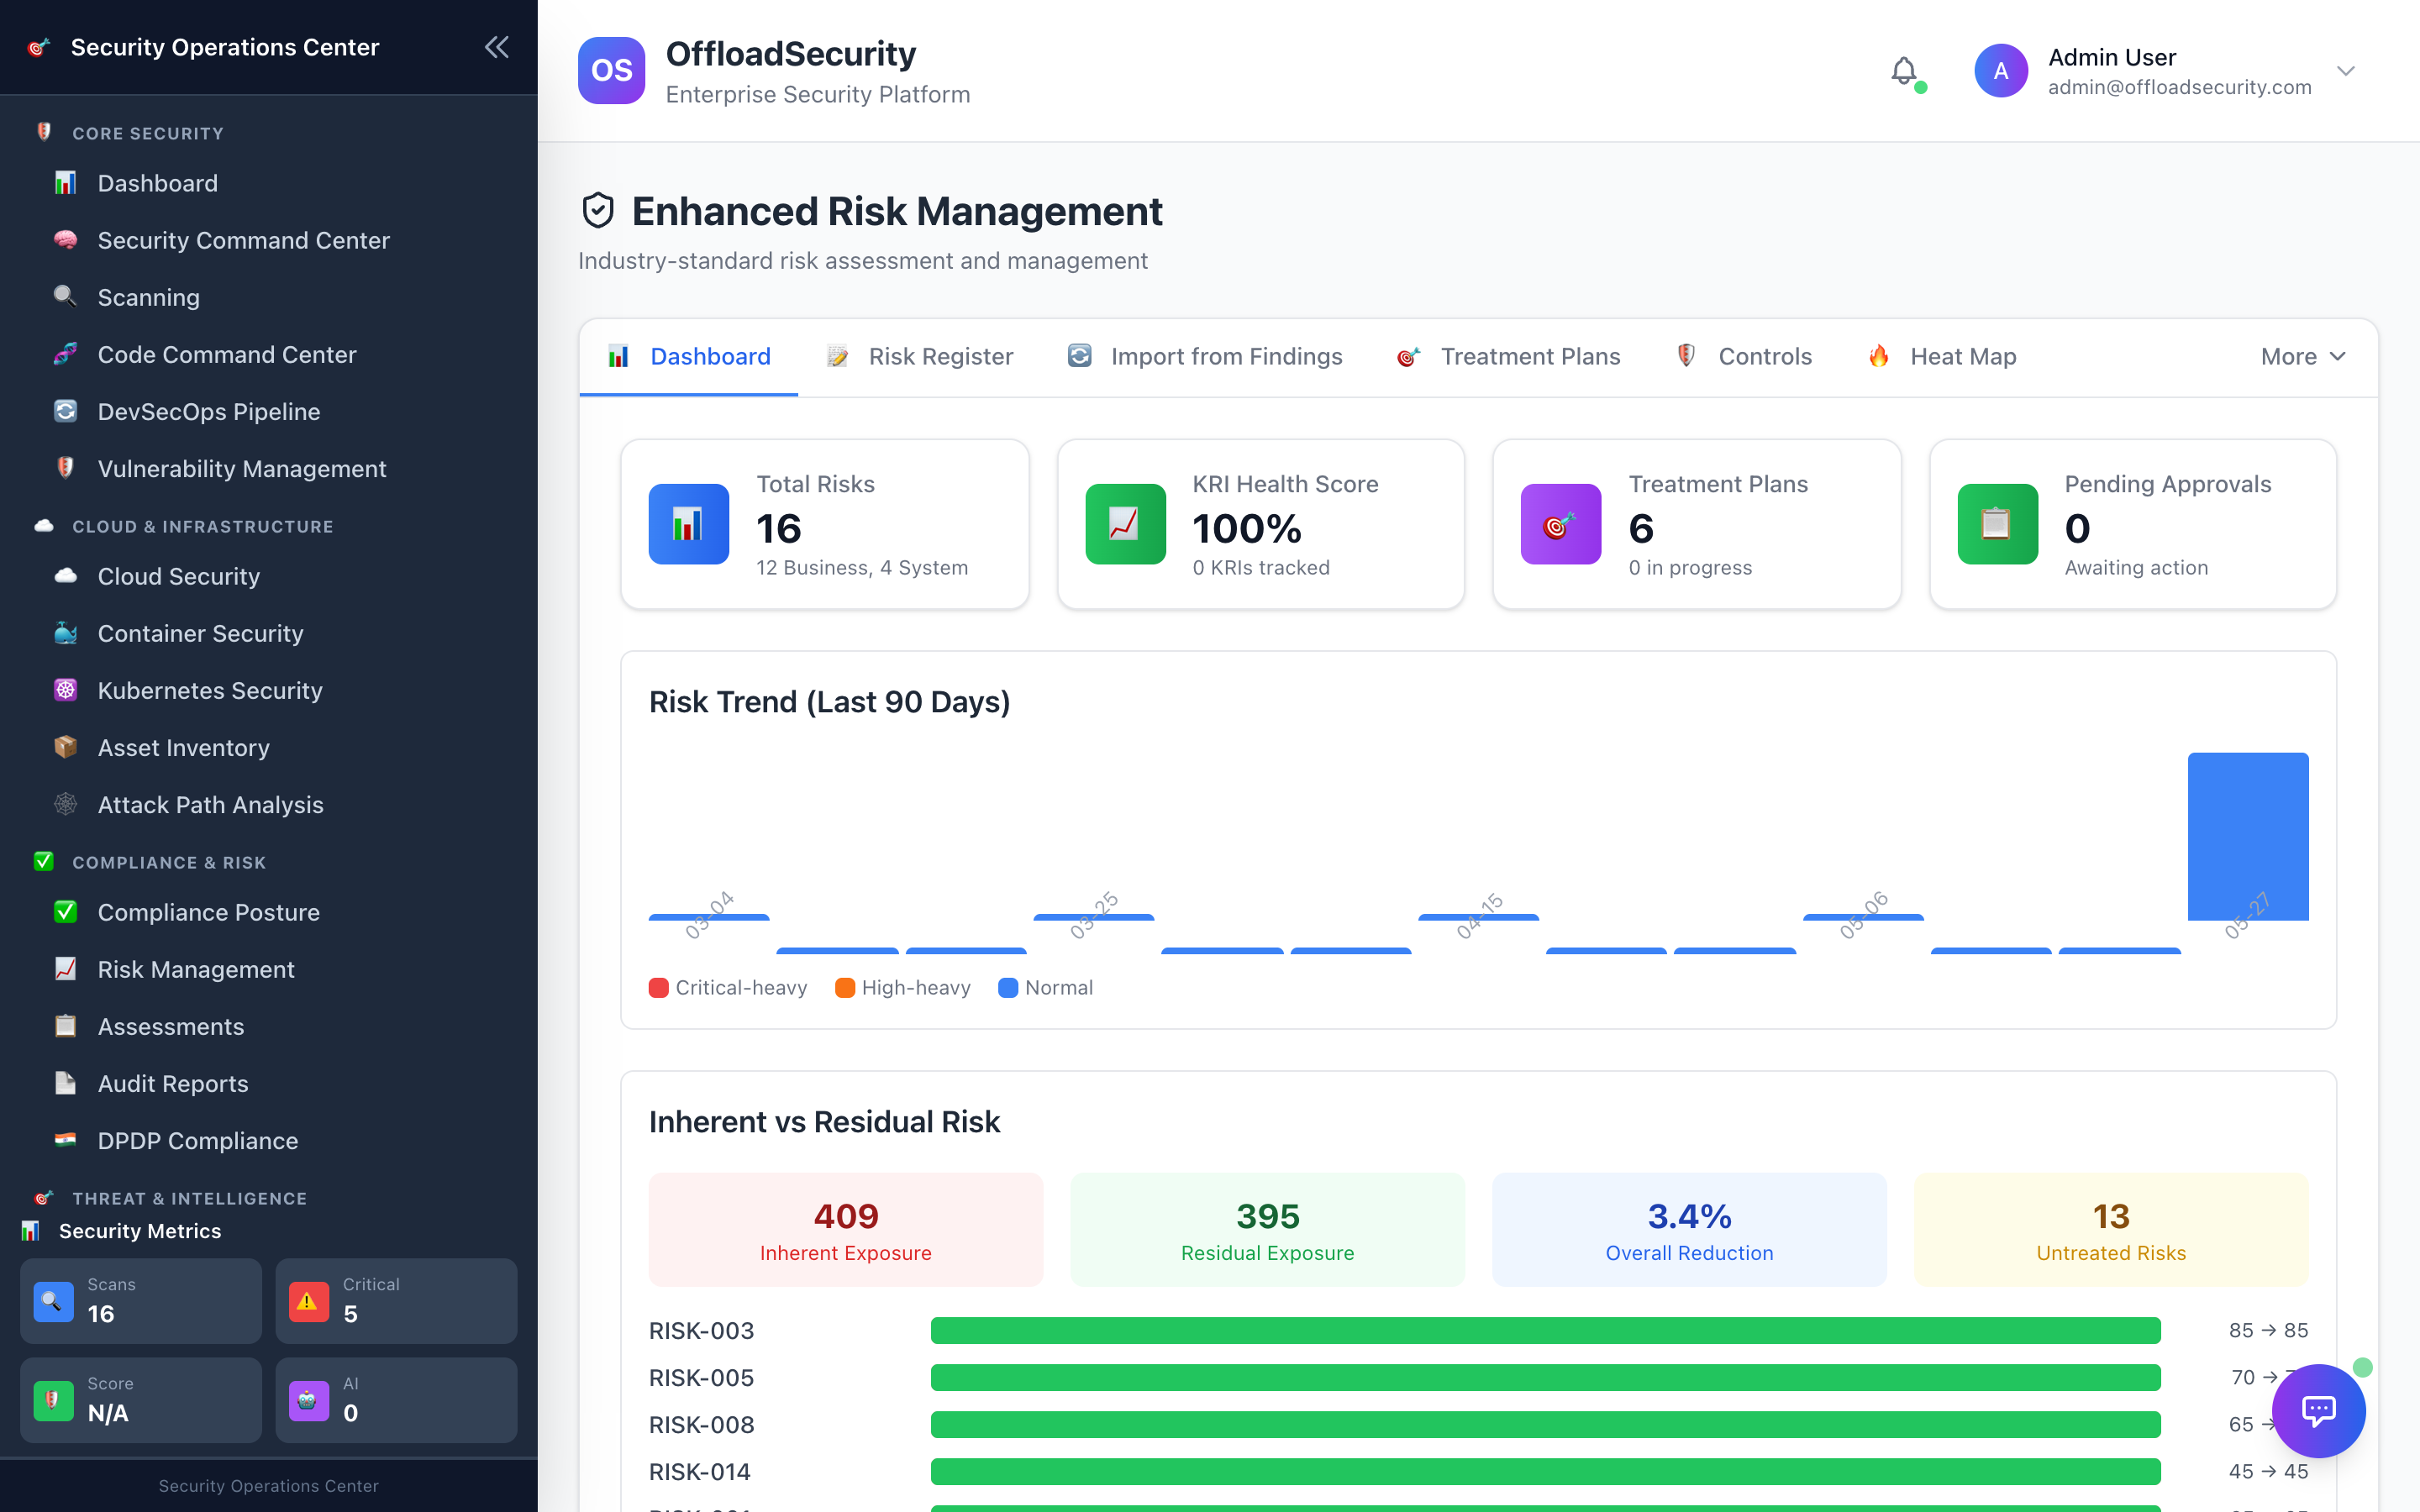This screenshot has width=2420, height=1512.
Task: Click Audit Reports document icon
Action: pyautogui.click(x=65, y=1083)
